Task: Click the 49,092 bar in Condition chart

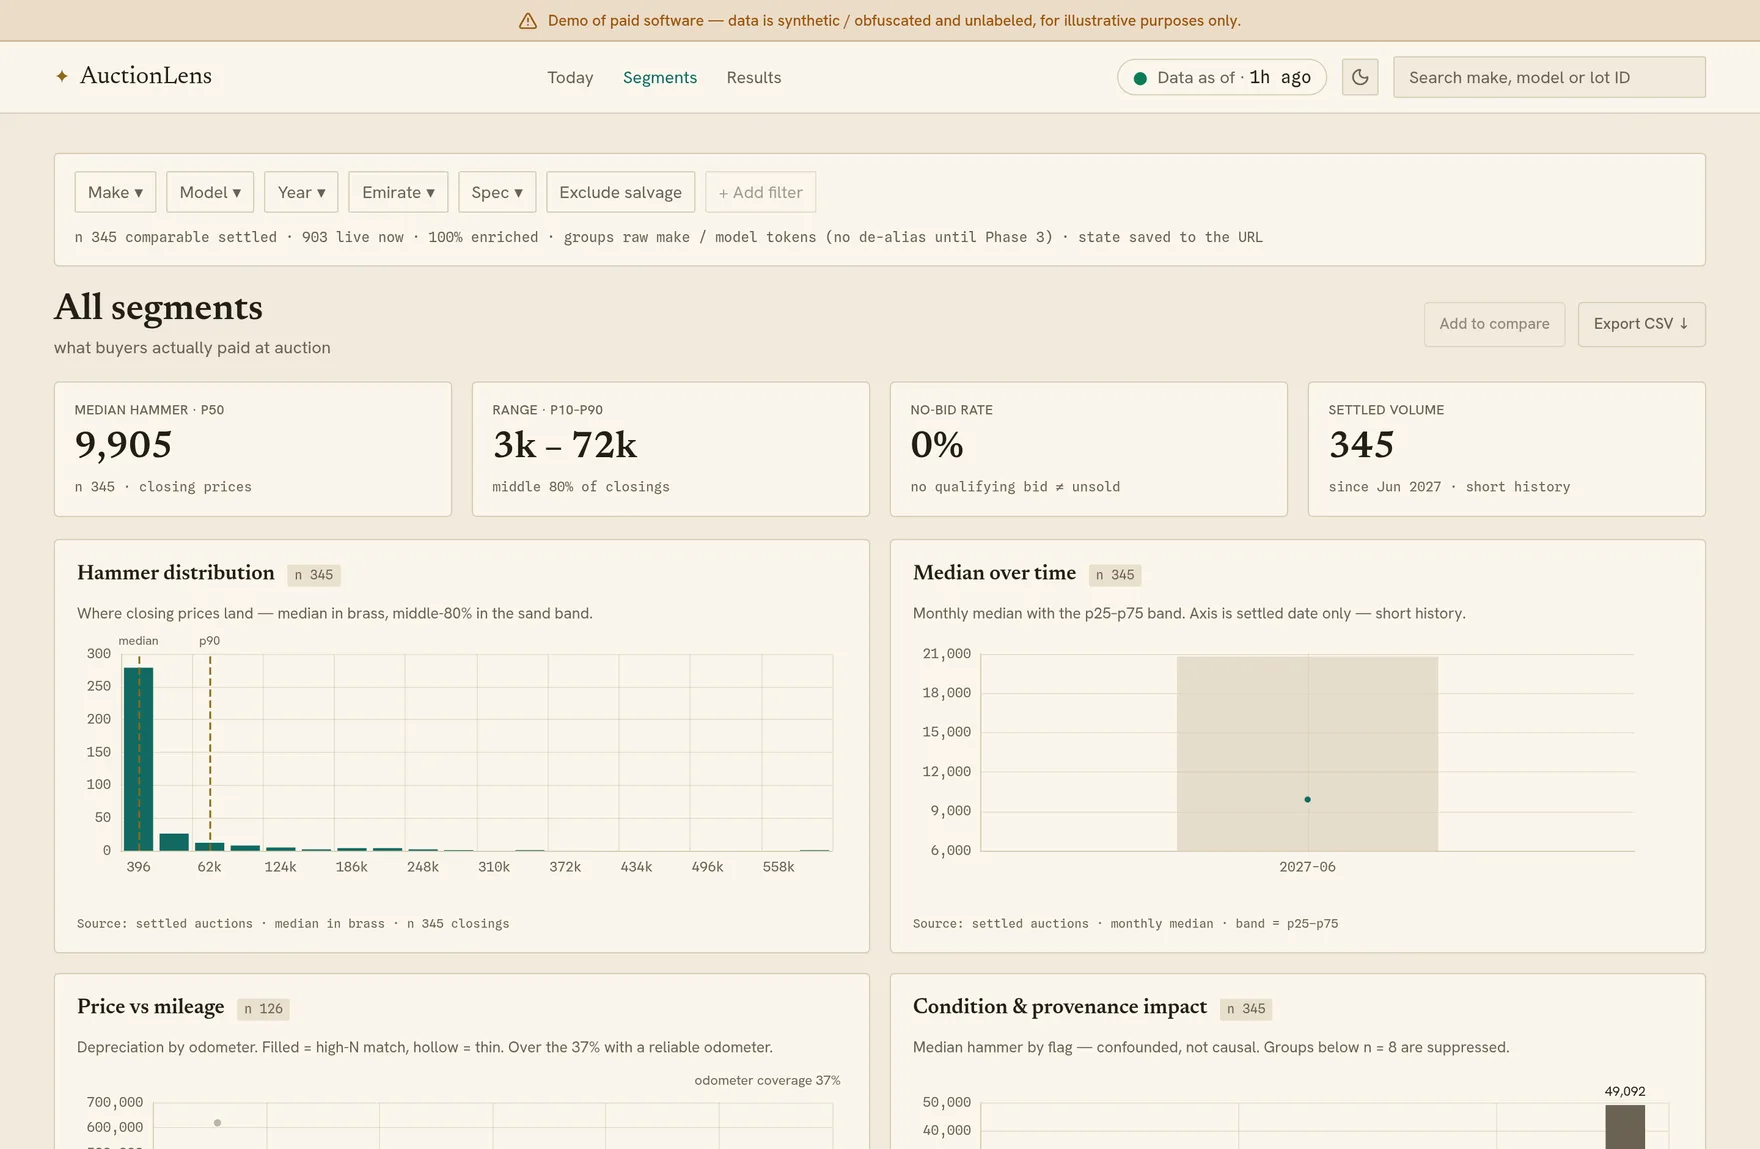Action: pyautogui.click(x=1625, y=1127)
